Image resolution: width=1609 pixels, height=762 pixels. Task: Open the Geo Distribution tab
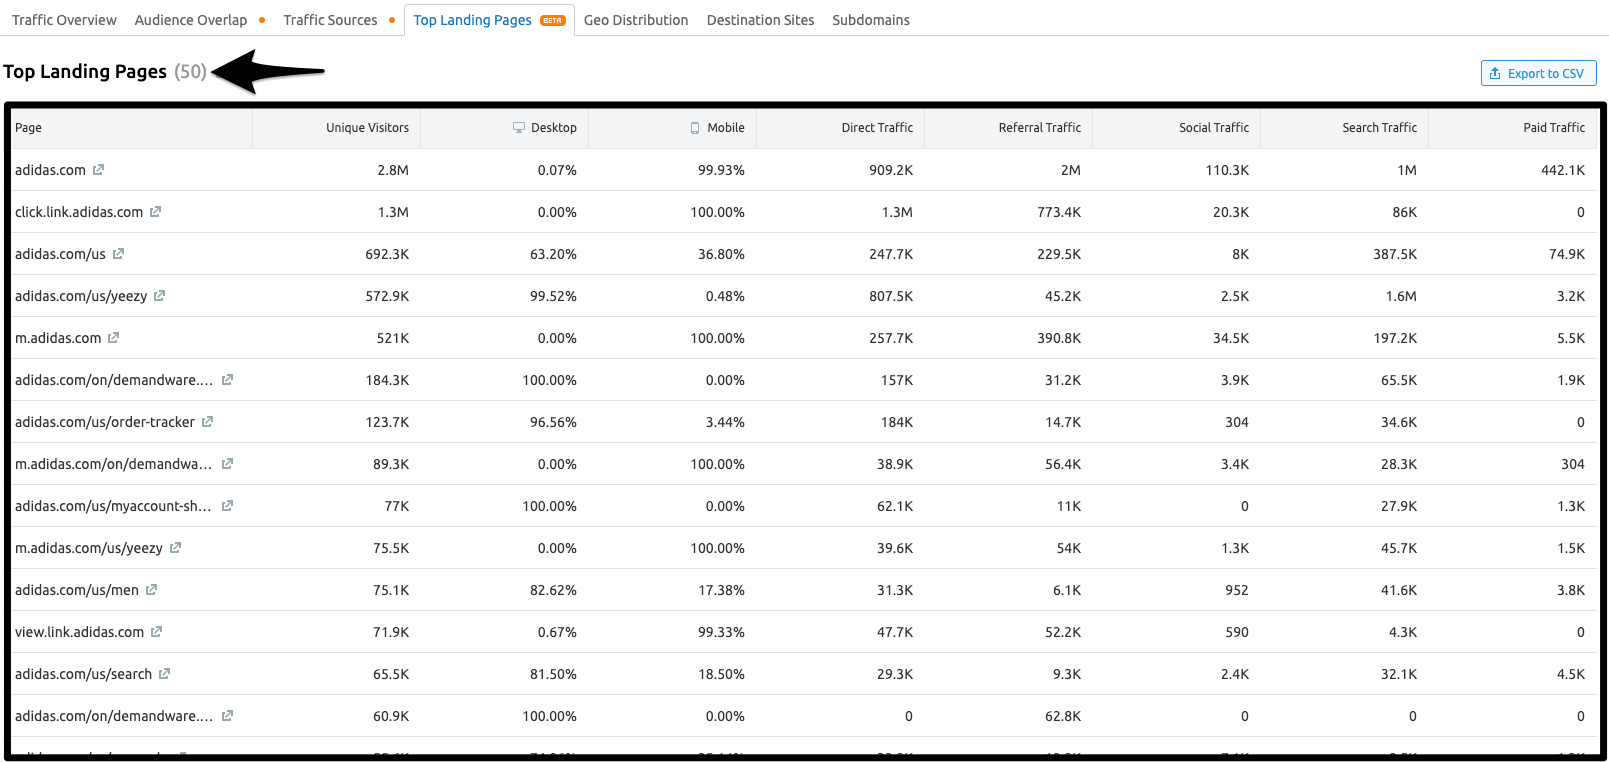pyautogui.click(x=636, y=20)
